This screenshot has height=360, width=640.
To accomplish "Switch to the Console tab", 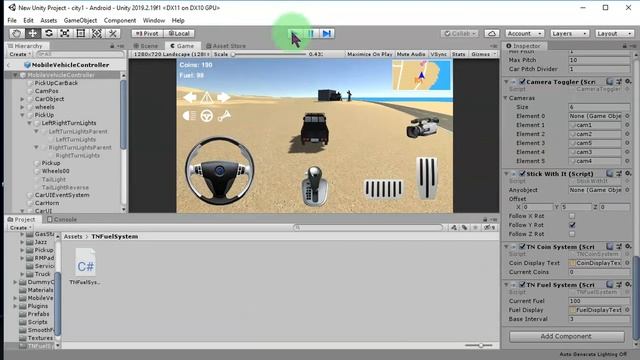I will 62,219.
